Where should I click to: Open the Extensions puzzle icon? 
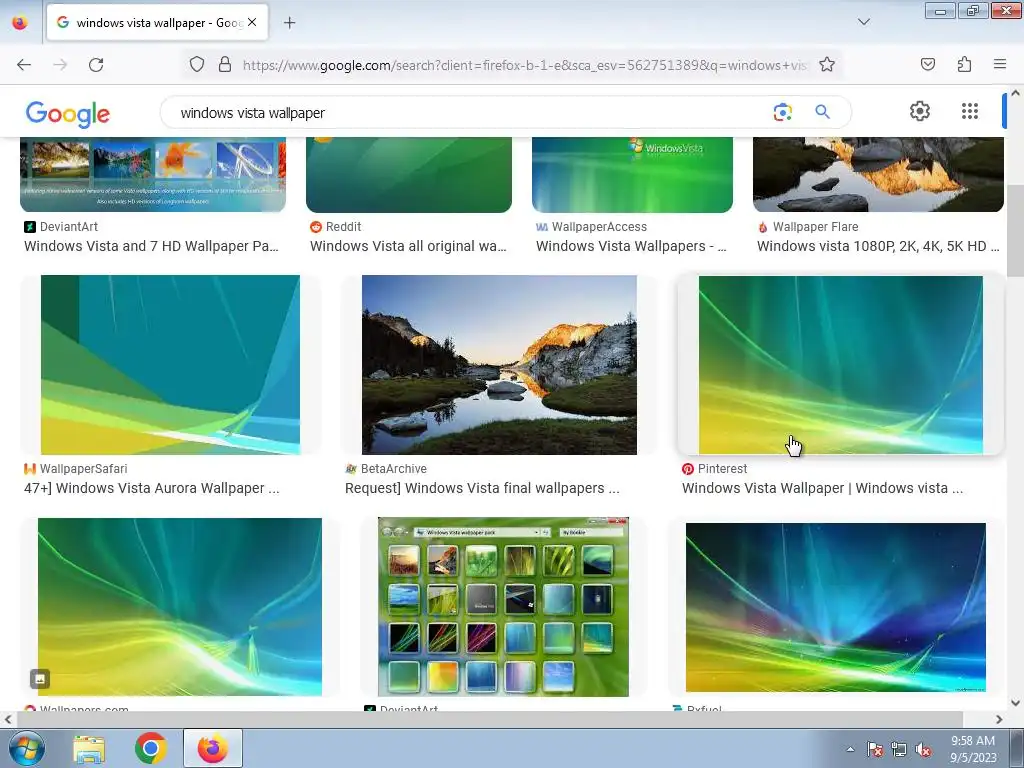click(x=964, y=64)
